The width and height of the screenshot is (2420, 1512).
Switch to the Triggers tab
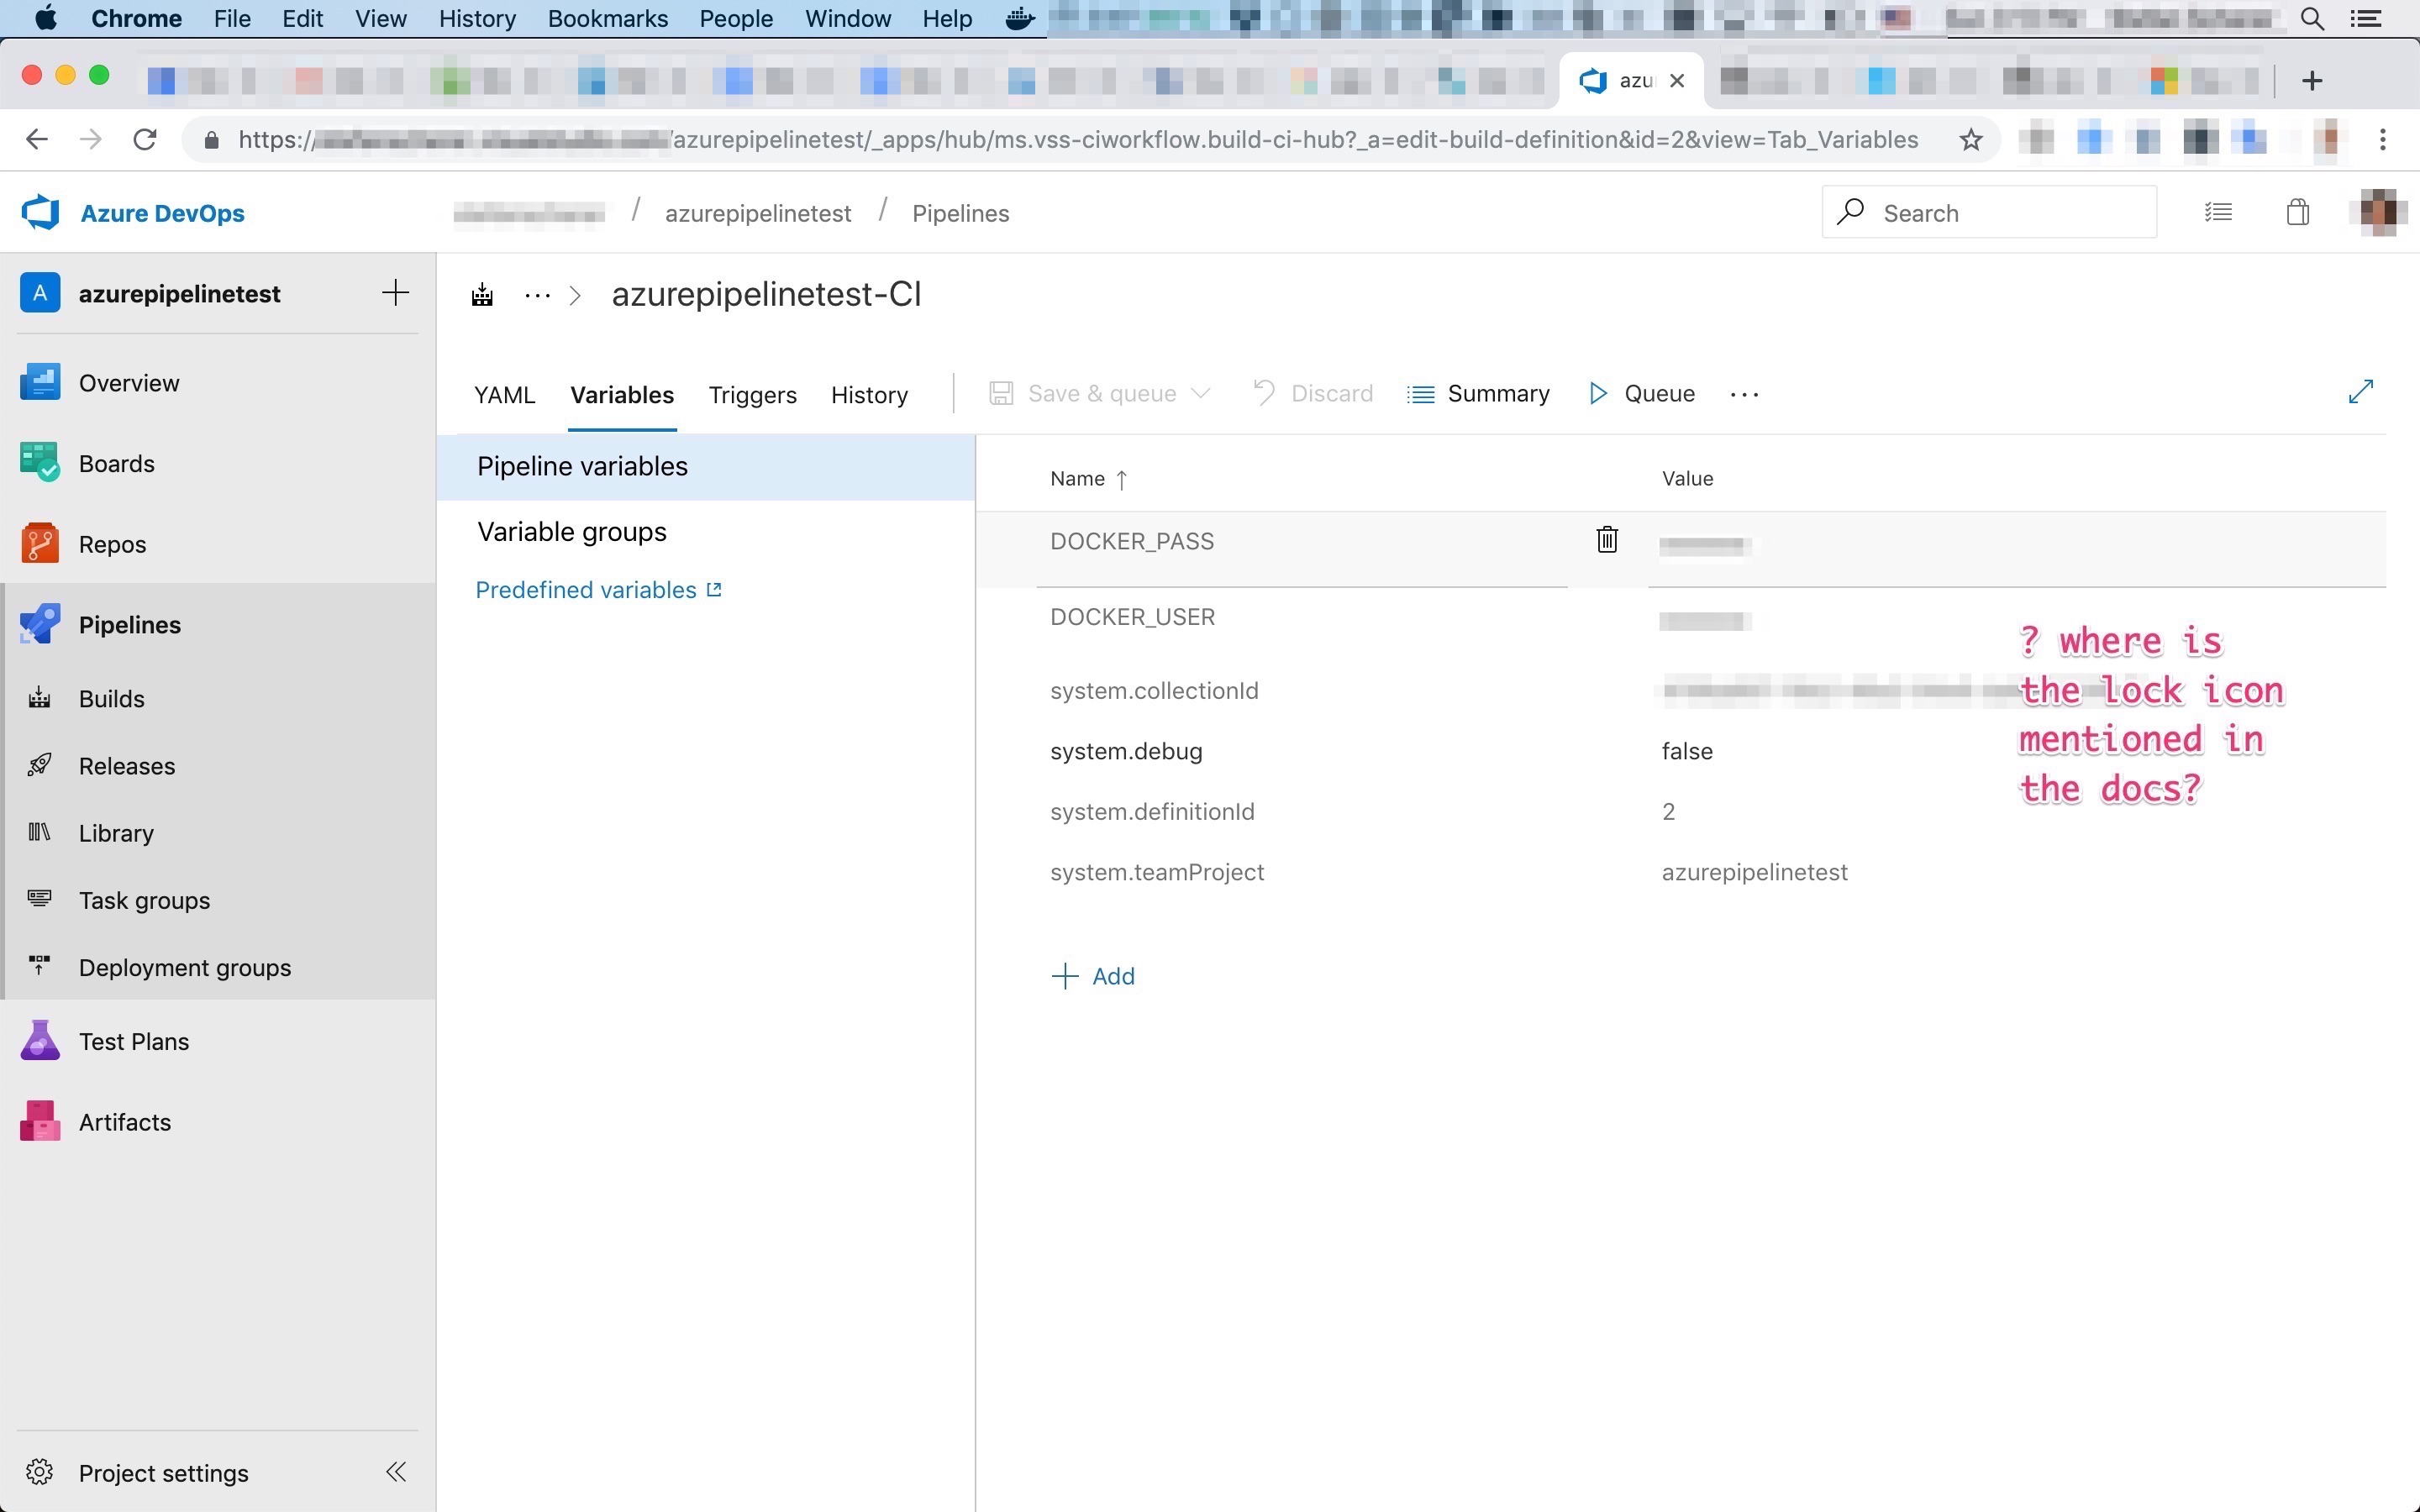[x=752, y=395]
